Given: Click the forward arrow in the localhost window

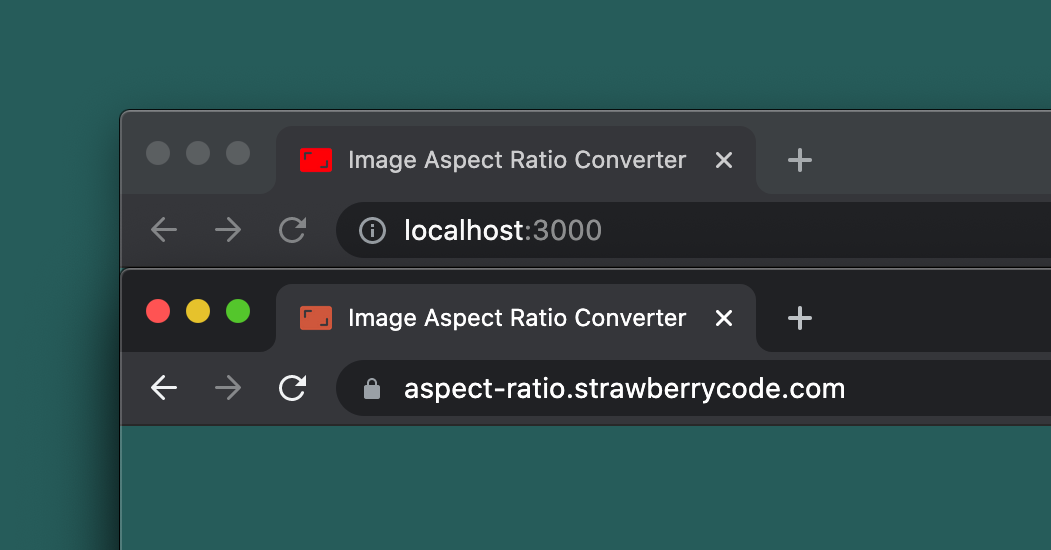Looking at the screenshot, I should [228, 231].
